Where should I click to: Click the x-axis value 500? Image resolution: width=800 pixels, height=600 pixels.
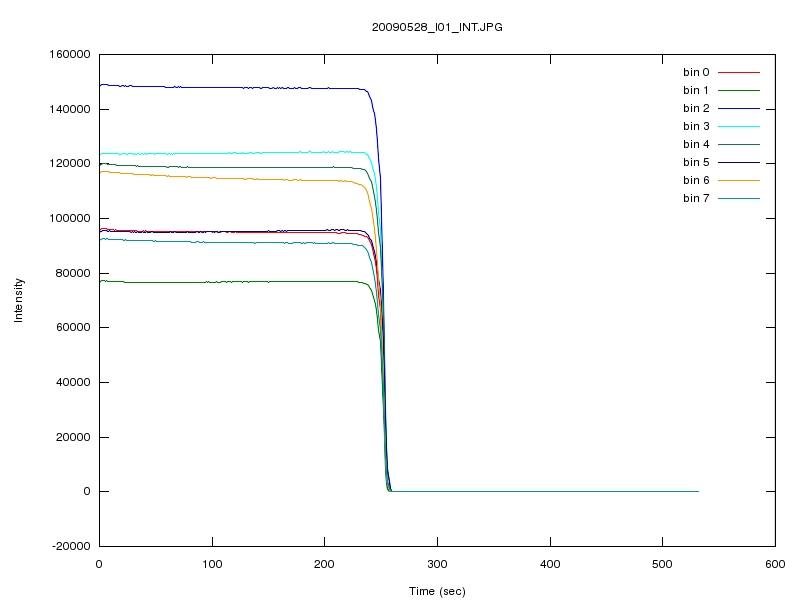click(662, 564)
